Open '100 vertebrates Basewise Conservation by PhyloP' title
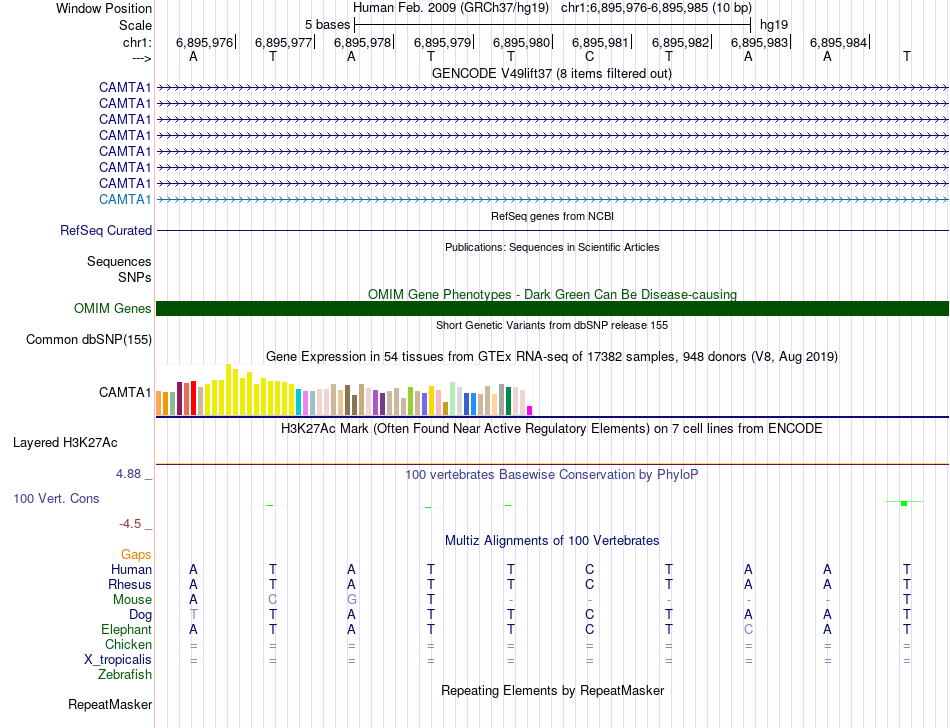 [x=552, y=474]
